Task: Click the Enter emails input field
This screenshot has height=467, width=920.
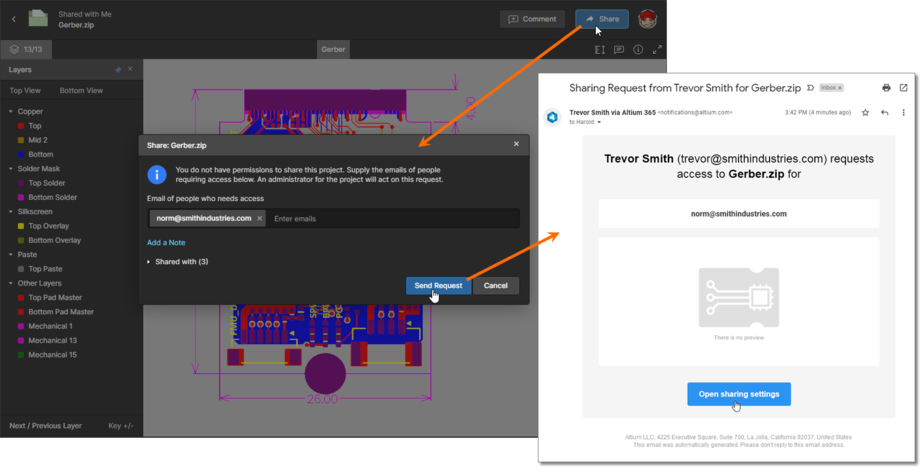Action: point(390,218)
